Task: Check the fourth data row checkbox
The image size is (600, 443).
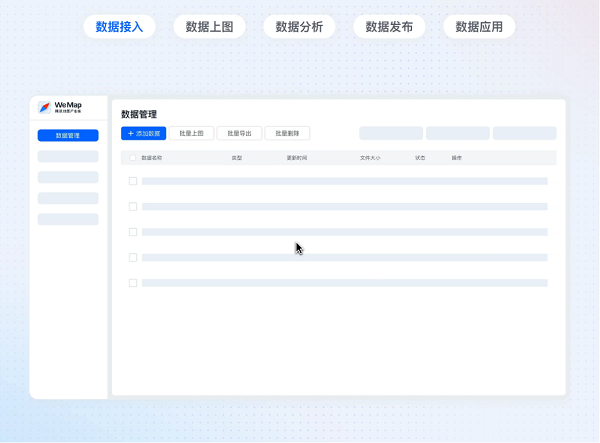Action: tap(133, 257)
